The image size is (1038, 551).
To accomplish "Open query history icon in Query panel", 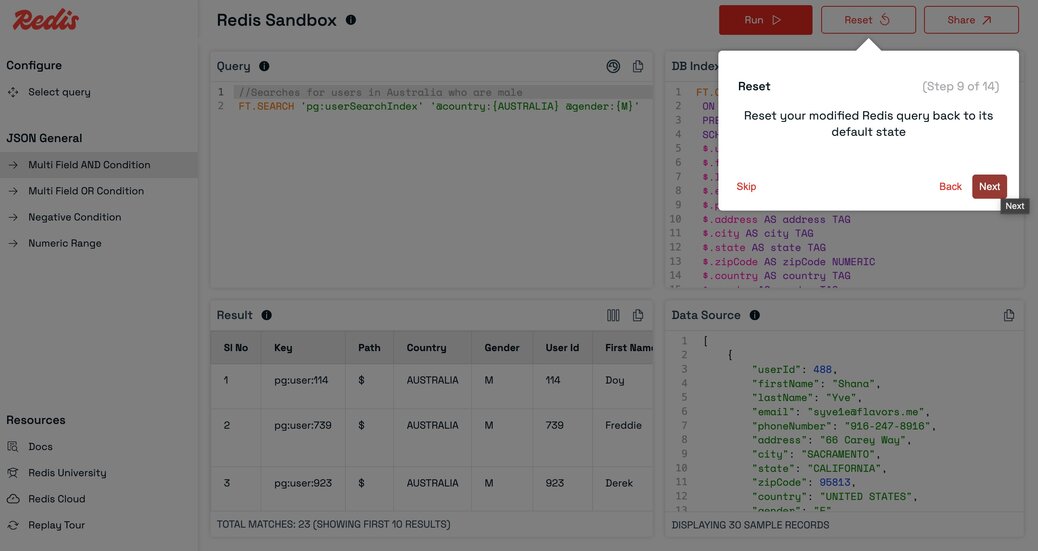I will pos(613,66).
